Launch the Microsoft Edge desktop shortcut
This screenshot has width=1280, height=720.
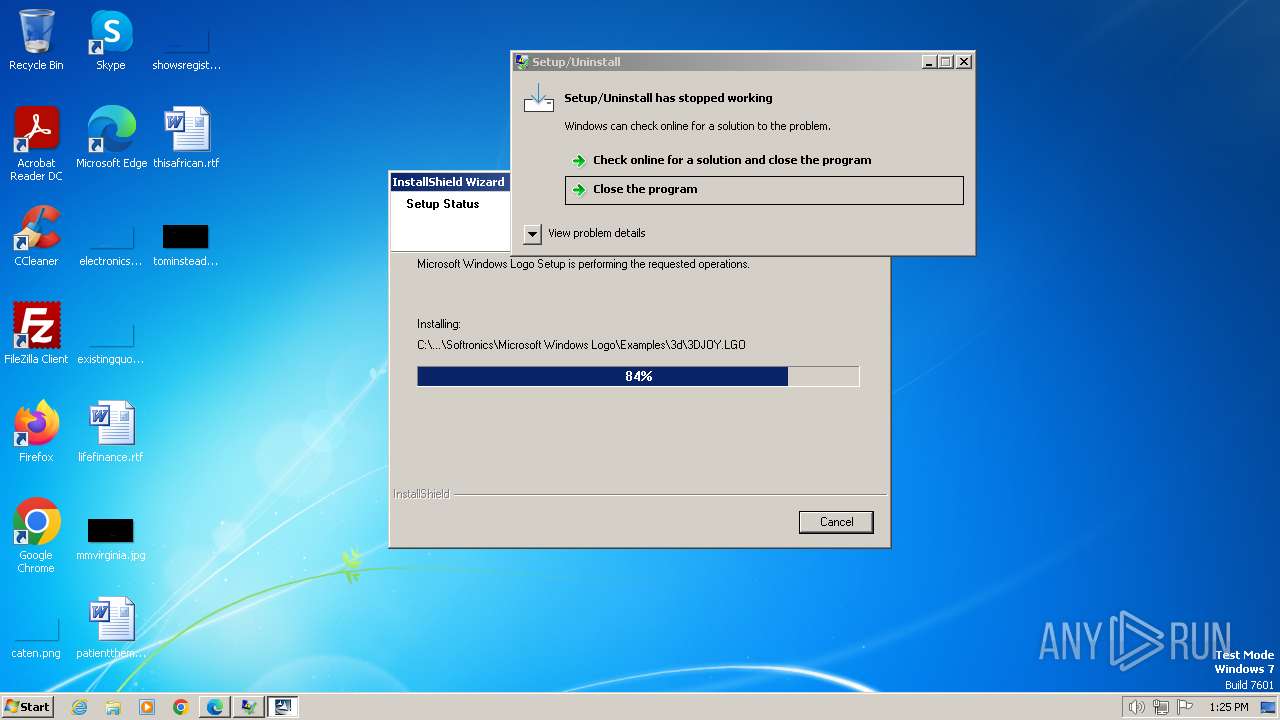(x=111, y=138)
